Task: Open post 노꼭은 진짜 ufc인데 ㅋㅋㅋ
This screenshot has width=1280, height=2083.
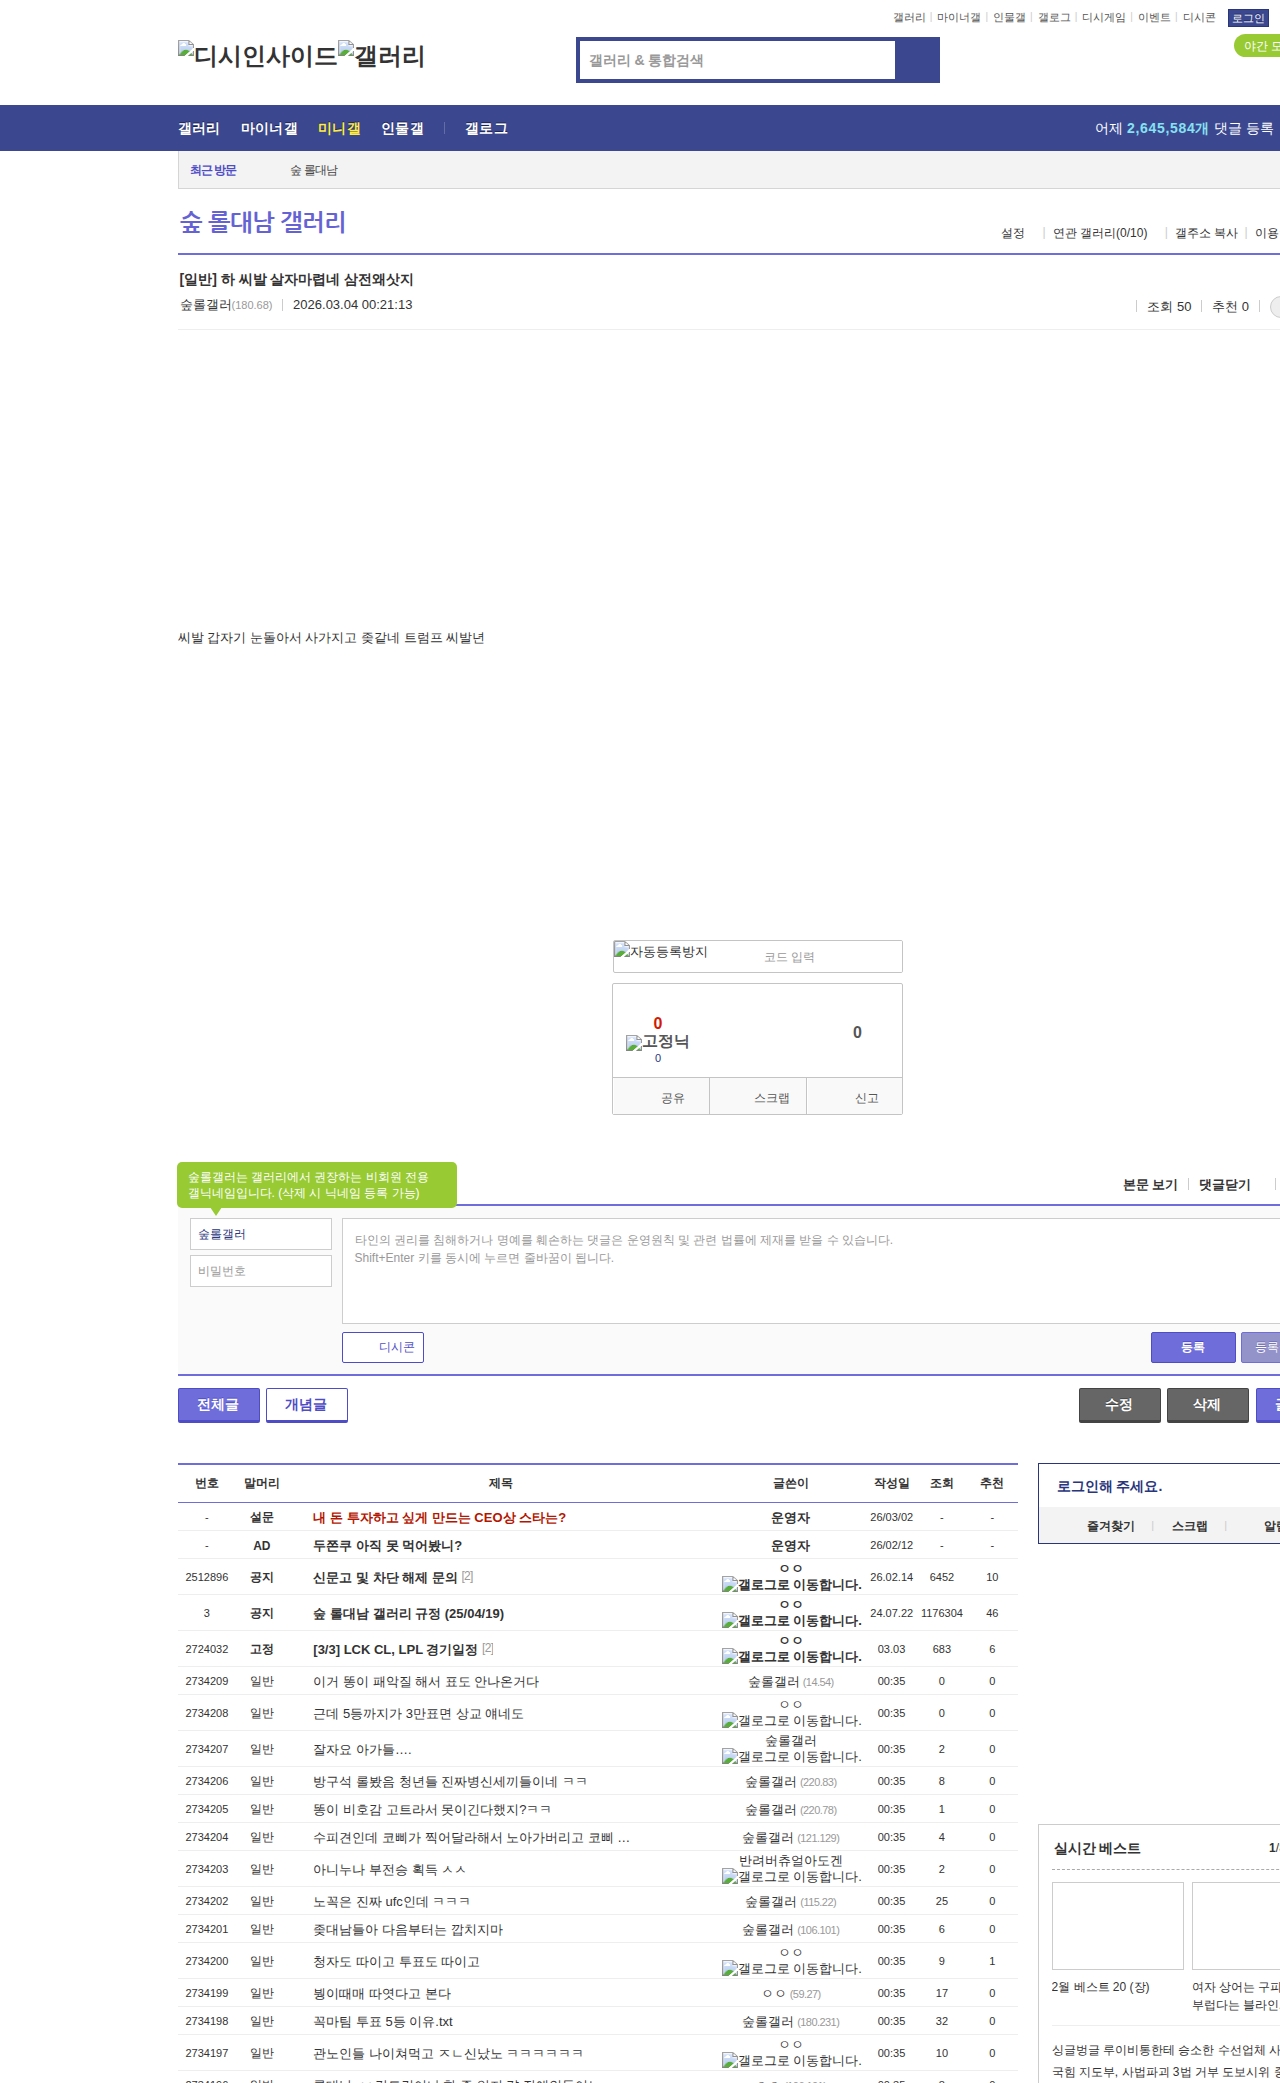Action: coord(391,1902)
